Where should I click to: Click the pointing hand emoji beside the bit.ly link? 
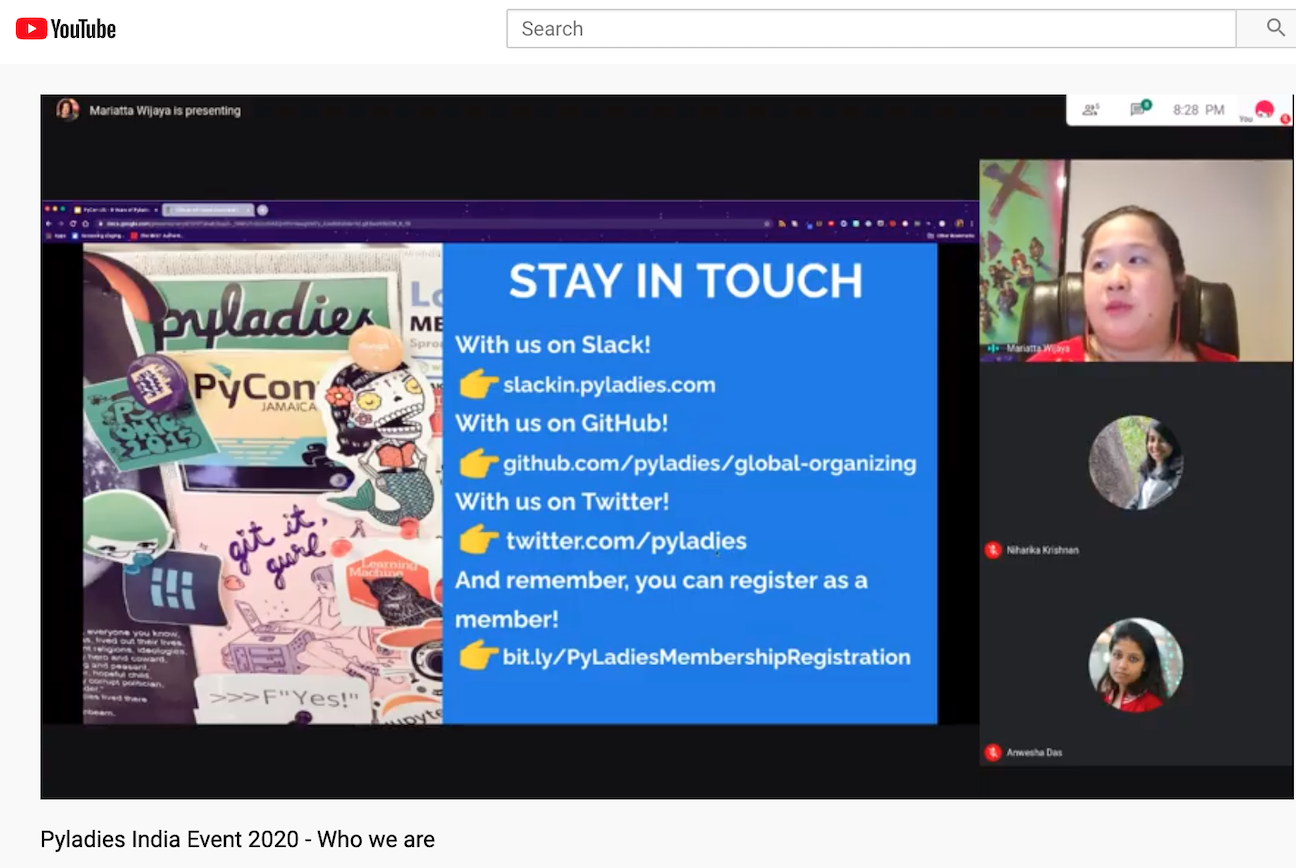tap(478, 657)
